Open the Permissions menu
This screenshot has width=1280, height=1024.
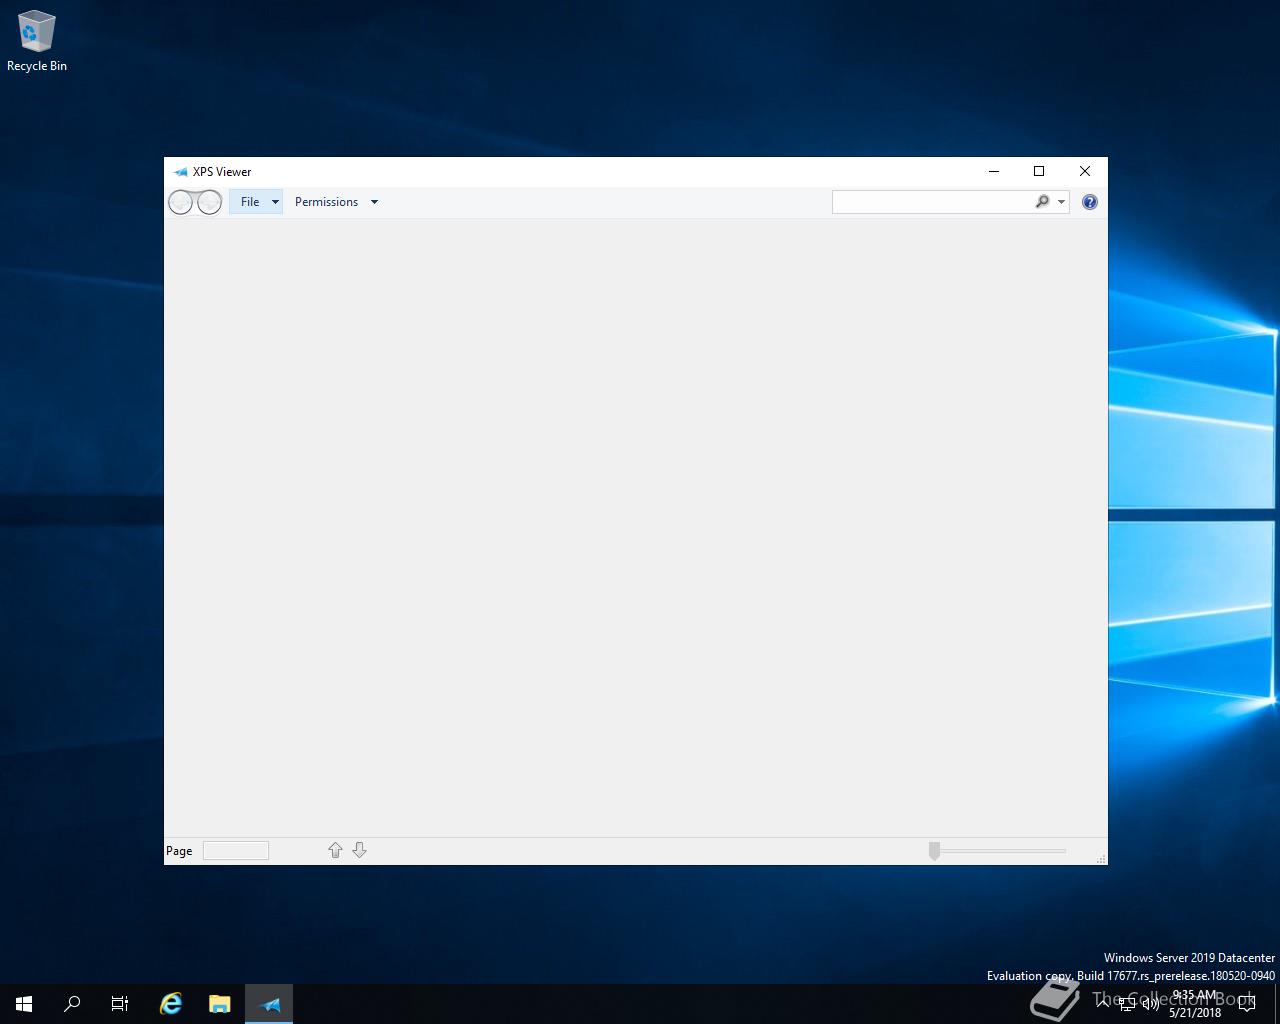click(336, 202)
